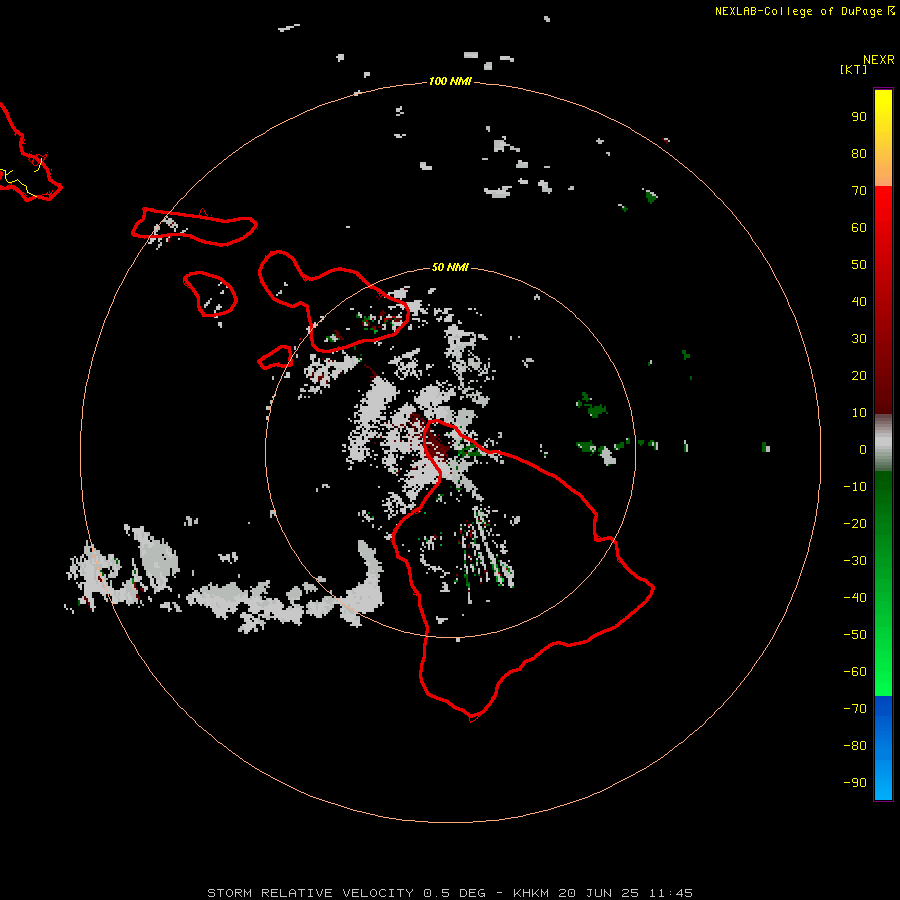Viewport: 900px width, 900px height.
Task: Click the 80 value on velocity scale
Action: point(859,154)
